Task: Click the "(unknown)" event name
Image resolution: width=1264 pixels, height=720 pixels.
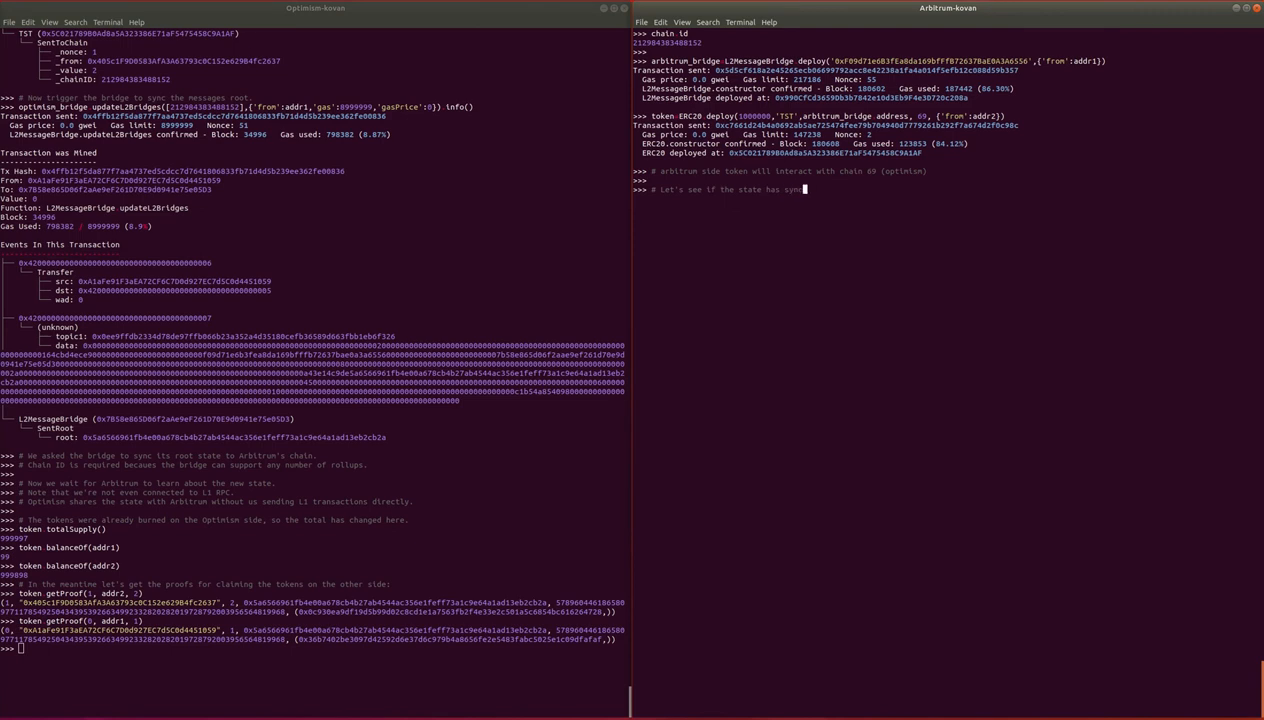Action: pyautogui.click(x=57, y=327)
